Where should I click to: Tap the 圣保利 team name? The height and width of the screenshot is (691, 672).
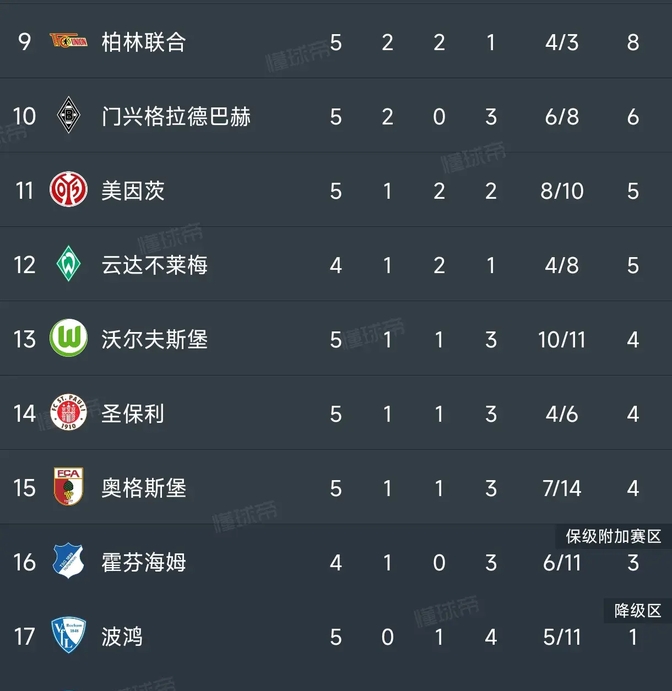tap(132, 413)
